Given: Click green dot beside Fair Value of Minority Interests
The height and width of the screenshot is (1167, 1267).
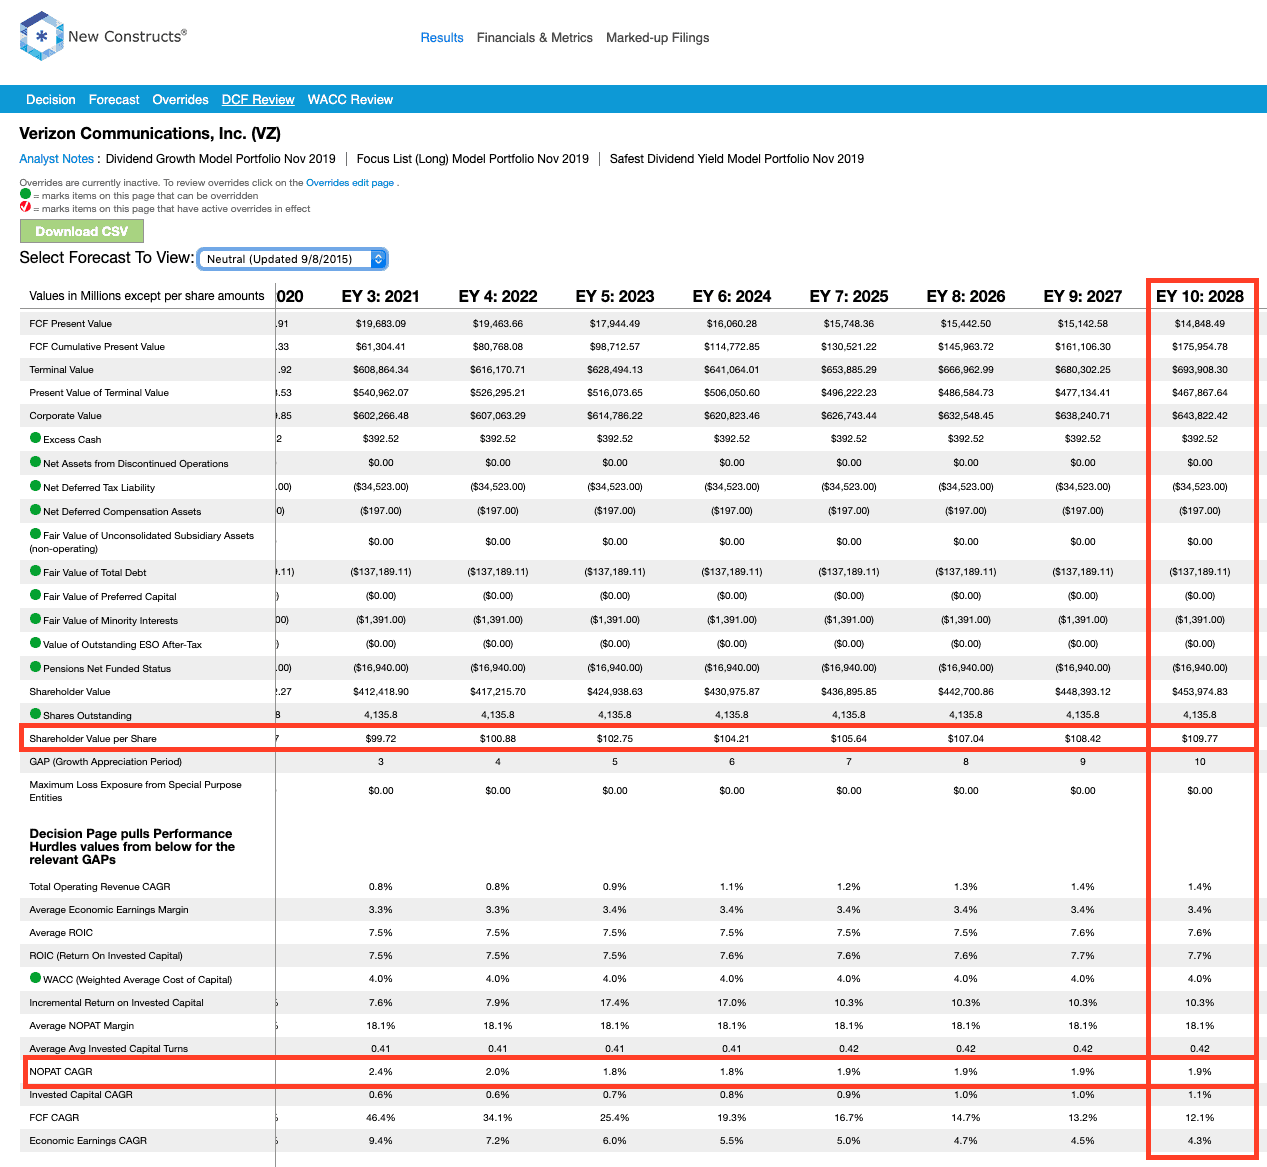Looking at the screenshot, I should [x=35, y=619].
